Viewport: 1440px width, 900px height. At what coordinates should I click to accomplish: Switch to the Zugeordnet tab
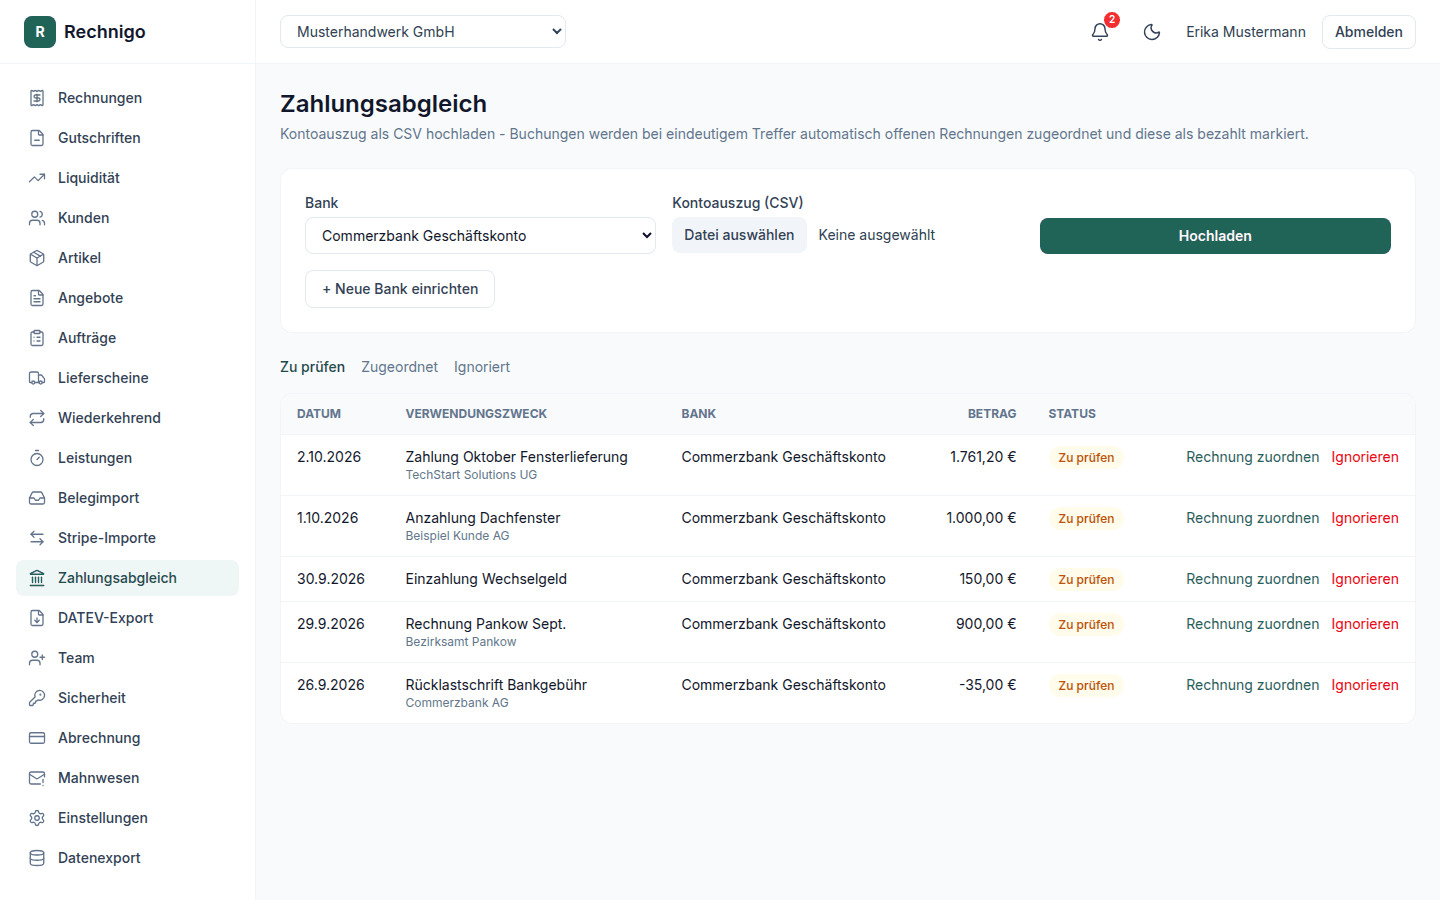(399, 367)
